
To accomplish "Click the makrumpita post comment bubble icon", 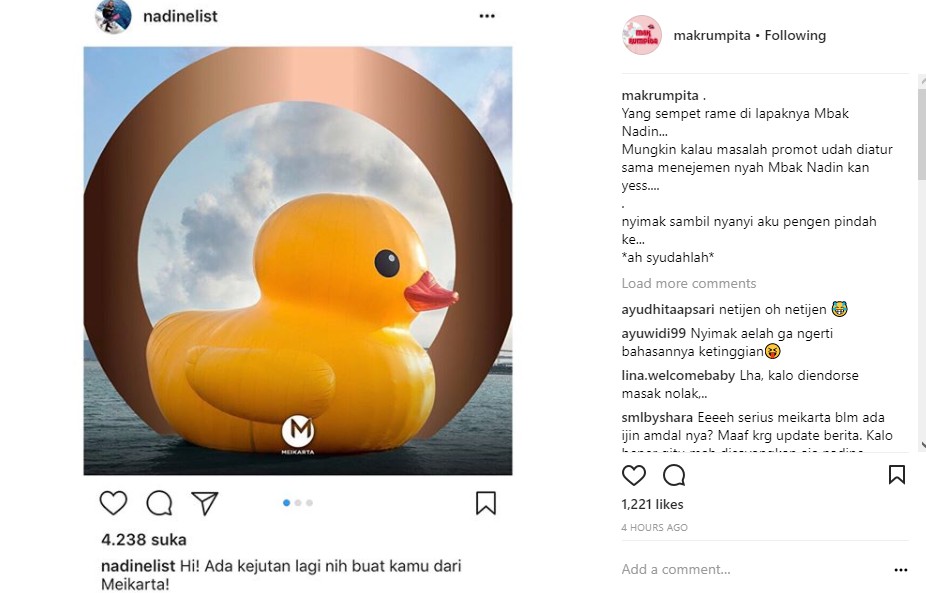I will (x=674, y=475).
